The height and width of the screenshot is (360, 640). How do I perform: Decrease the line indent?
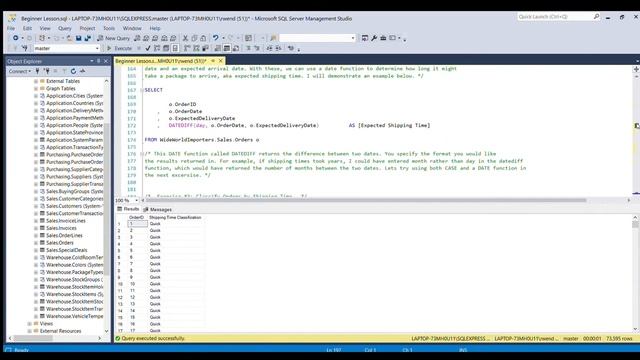pos(269,48)
